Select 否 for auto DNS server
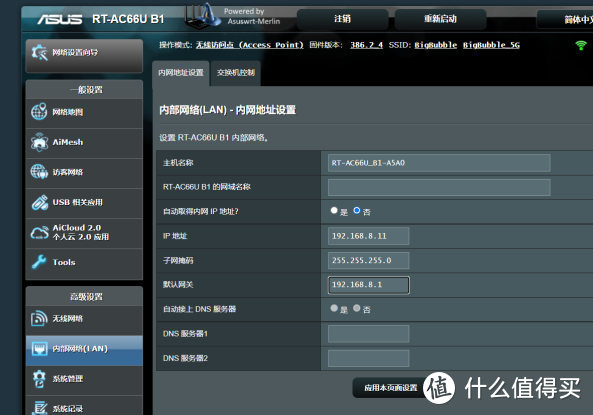The width and height of the screenshot is (593, 415). tap(356, 308)
